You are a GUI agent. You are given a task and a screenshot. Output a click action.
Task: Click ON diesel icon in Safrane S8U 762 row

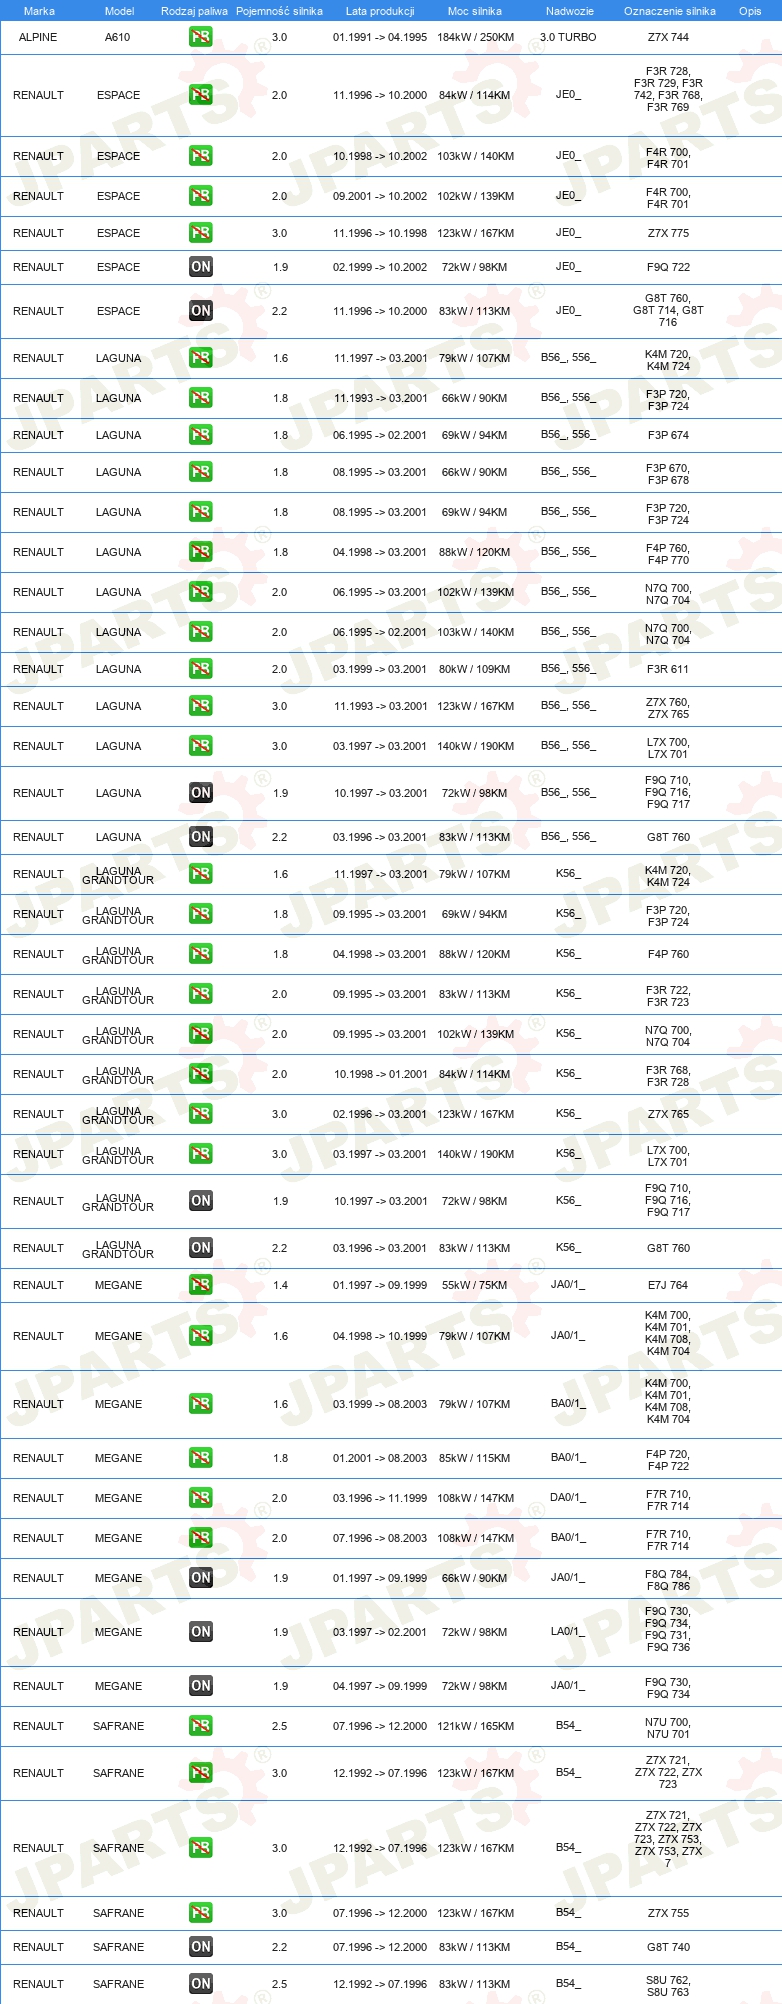tap(200, 1984)
